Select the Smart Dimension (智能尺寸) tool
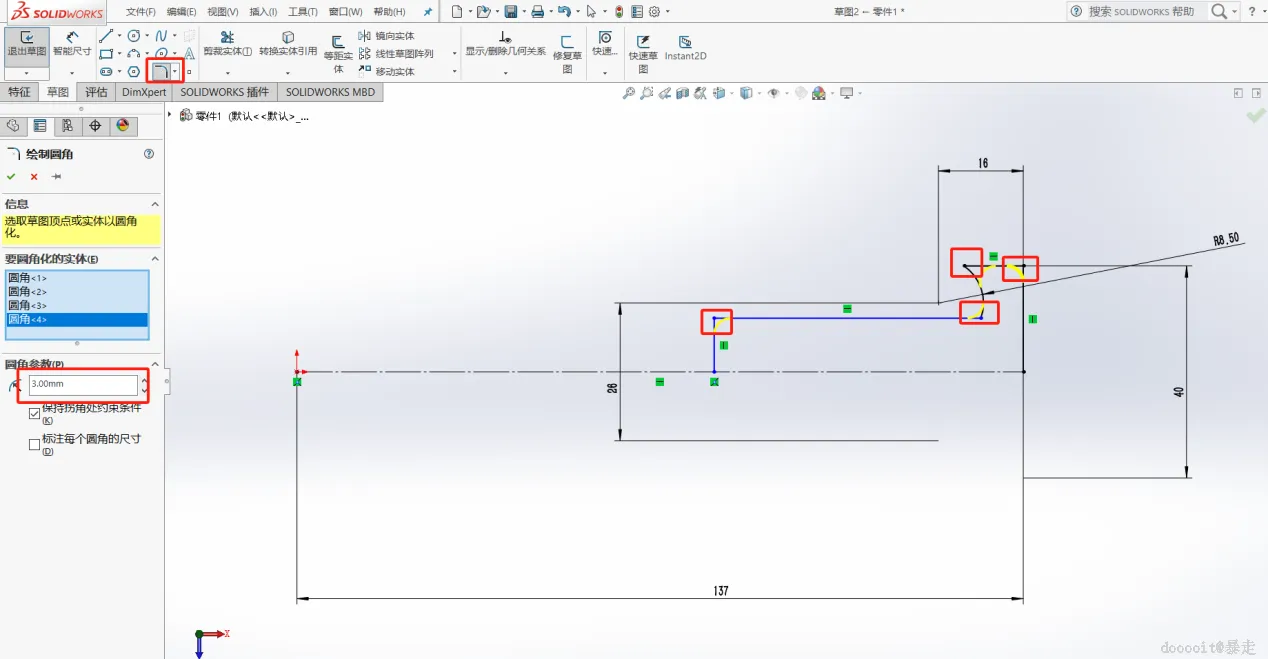The width and height of the screenshot is (1268, 659). pyautogui.click(x=72, y=44)
